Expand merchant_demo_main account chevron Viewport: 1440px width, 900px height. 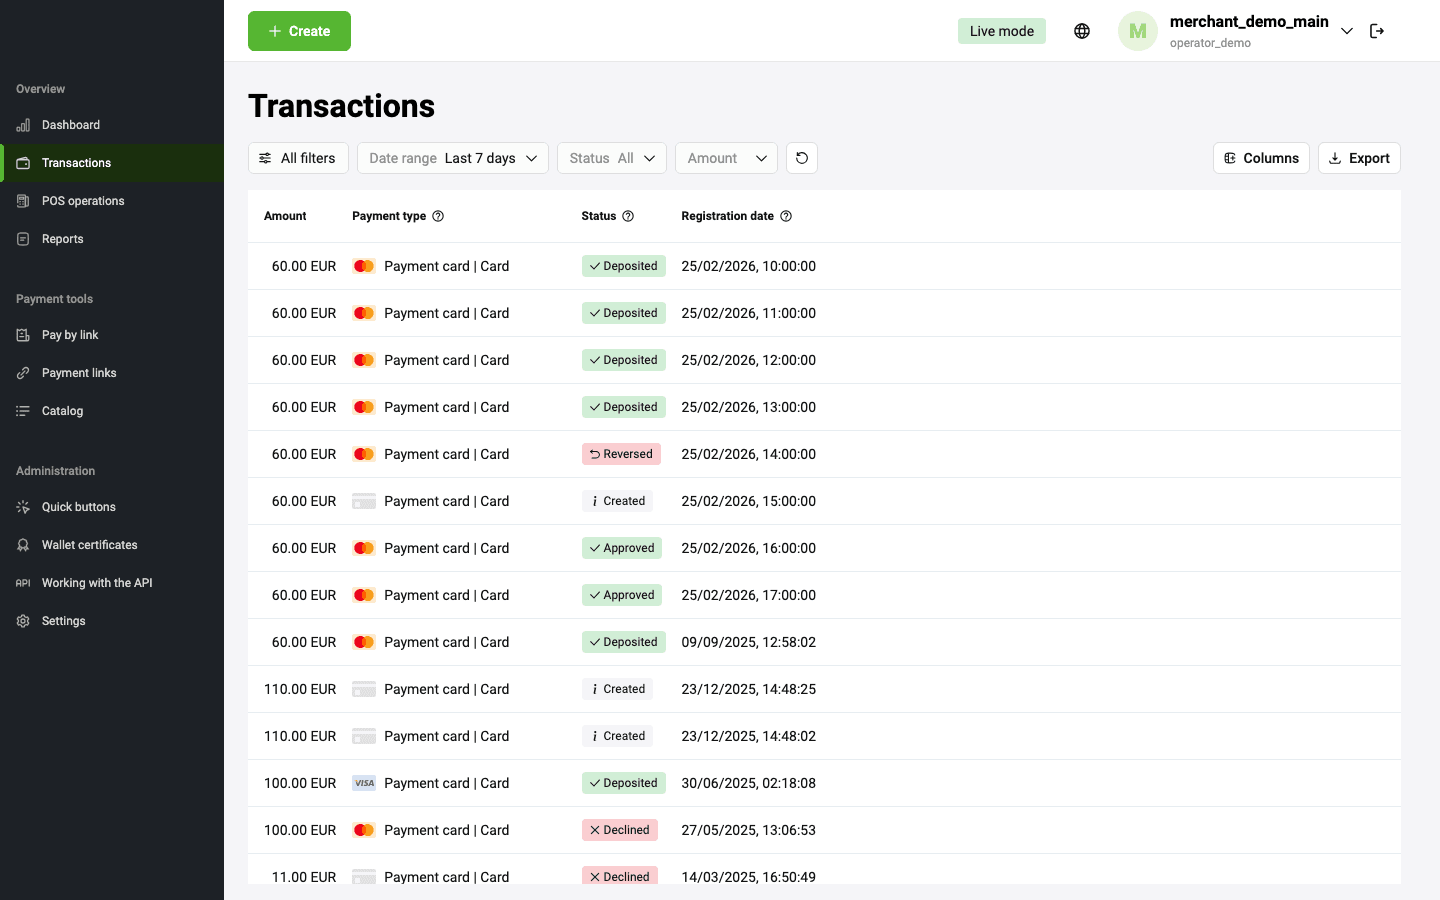1347,31
